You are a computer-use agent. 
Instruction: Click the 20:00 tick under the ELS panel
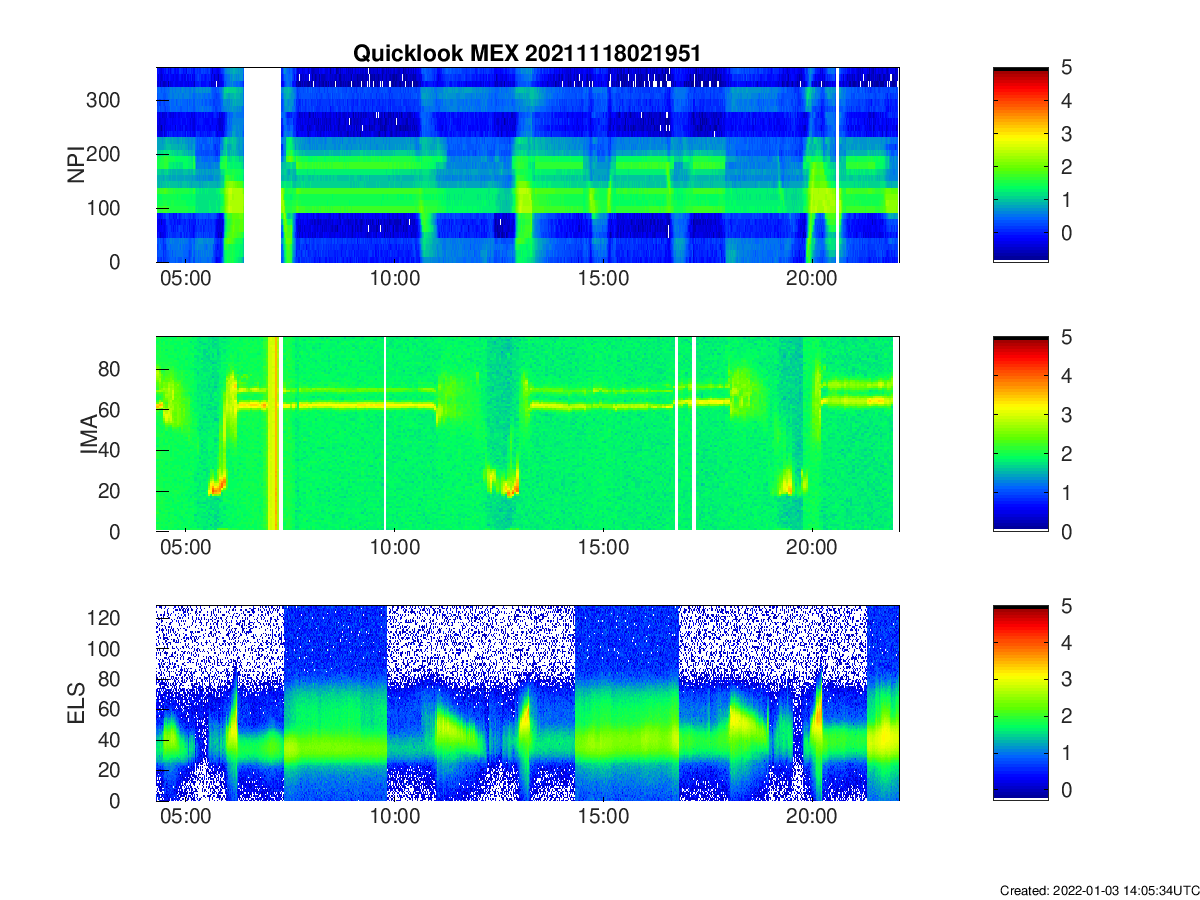click(x=811, y=818)
